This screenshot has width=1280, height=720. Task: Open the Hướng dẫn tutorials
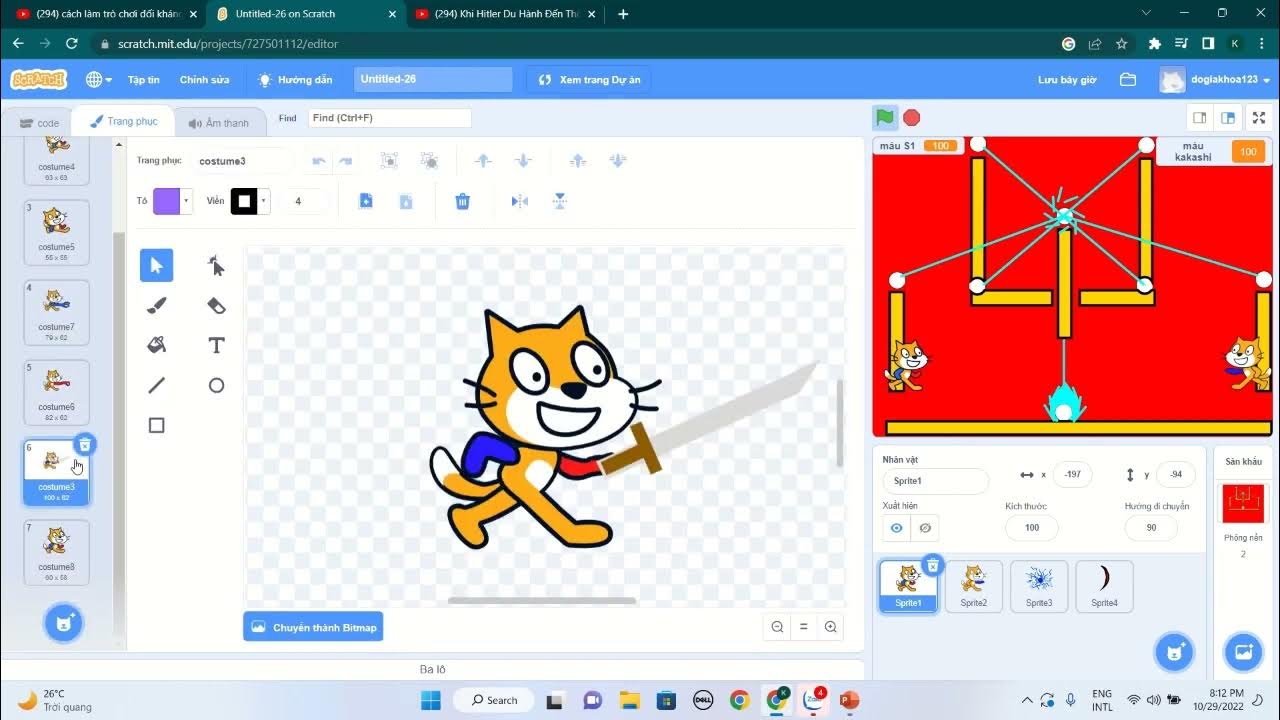click(294, 79)
